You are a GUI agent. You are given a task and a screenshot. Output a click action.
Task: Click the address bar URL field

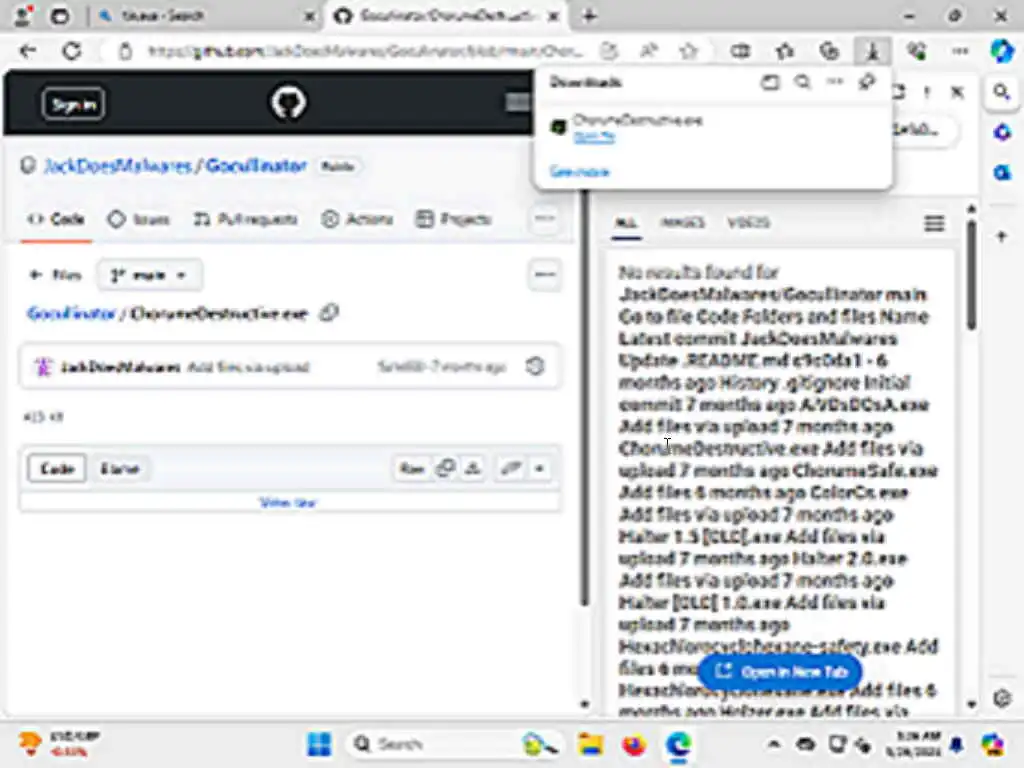pyautogui.click(x=364, y=51)
